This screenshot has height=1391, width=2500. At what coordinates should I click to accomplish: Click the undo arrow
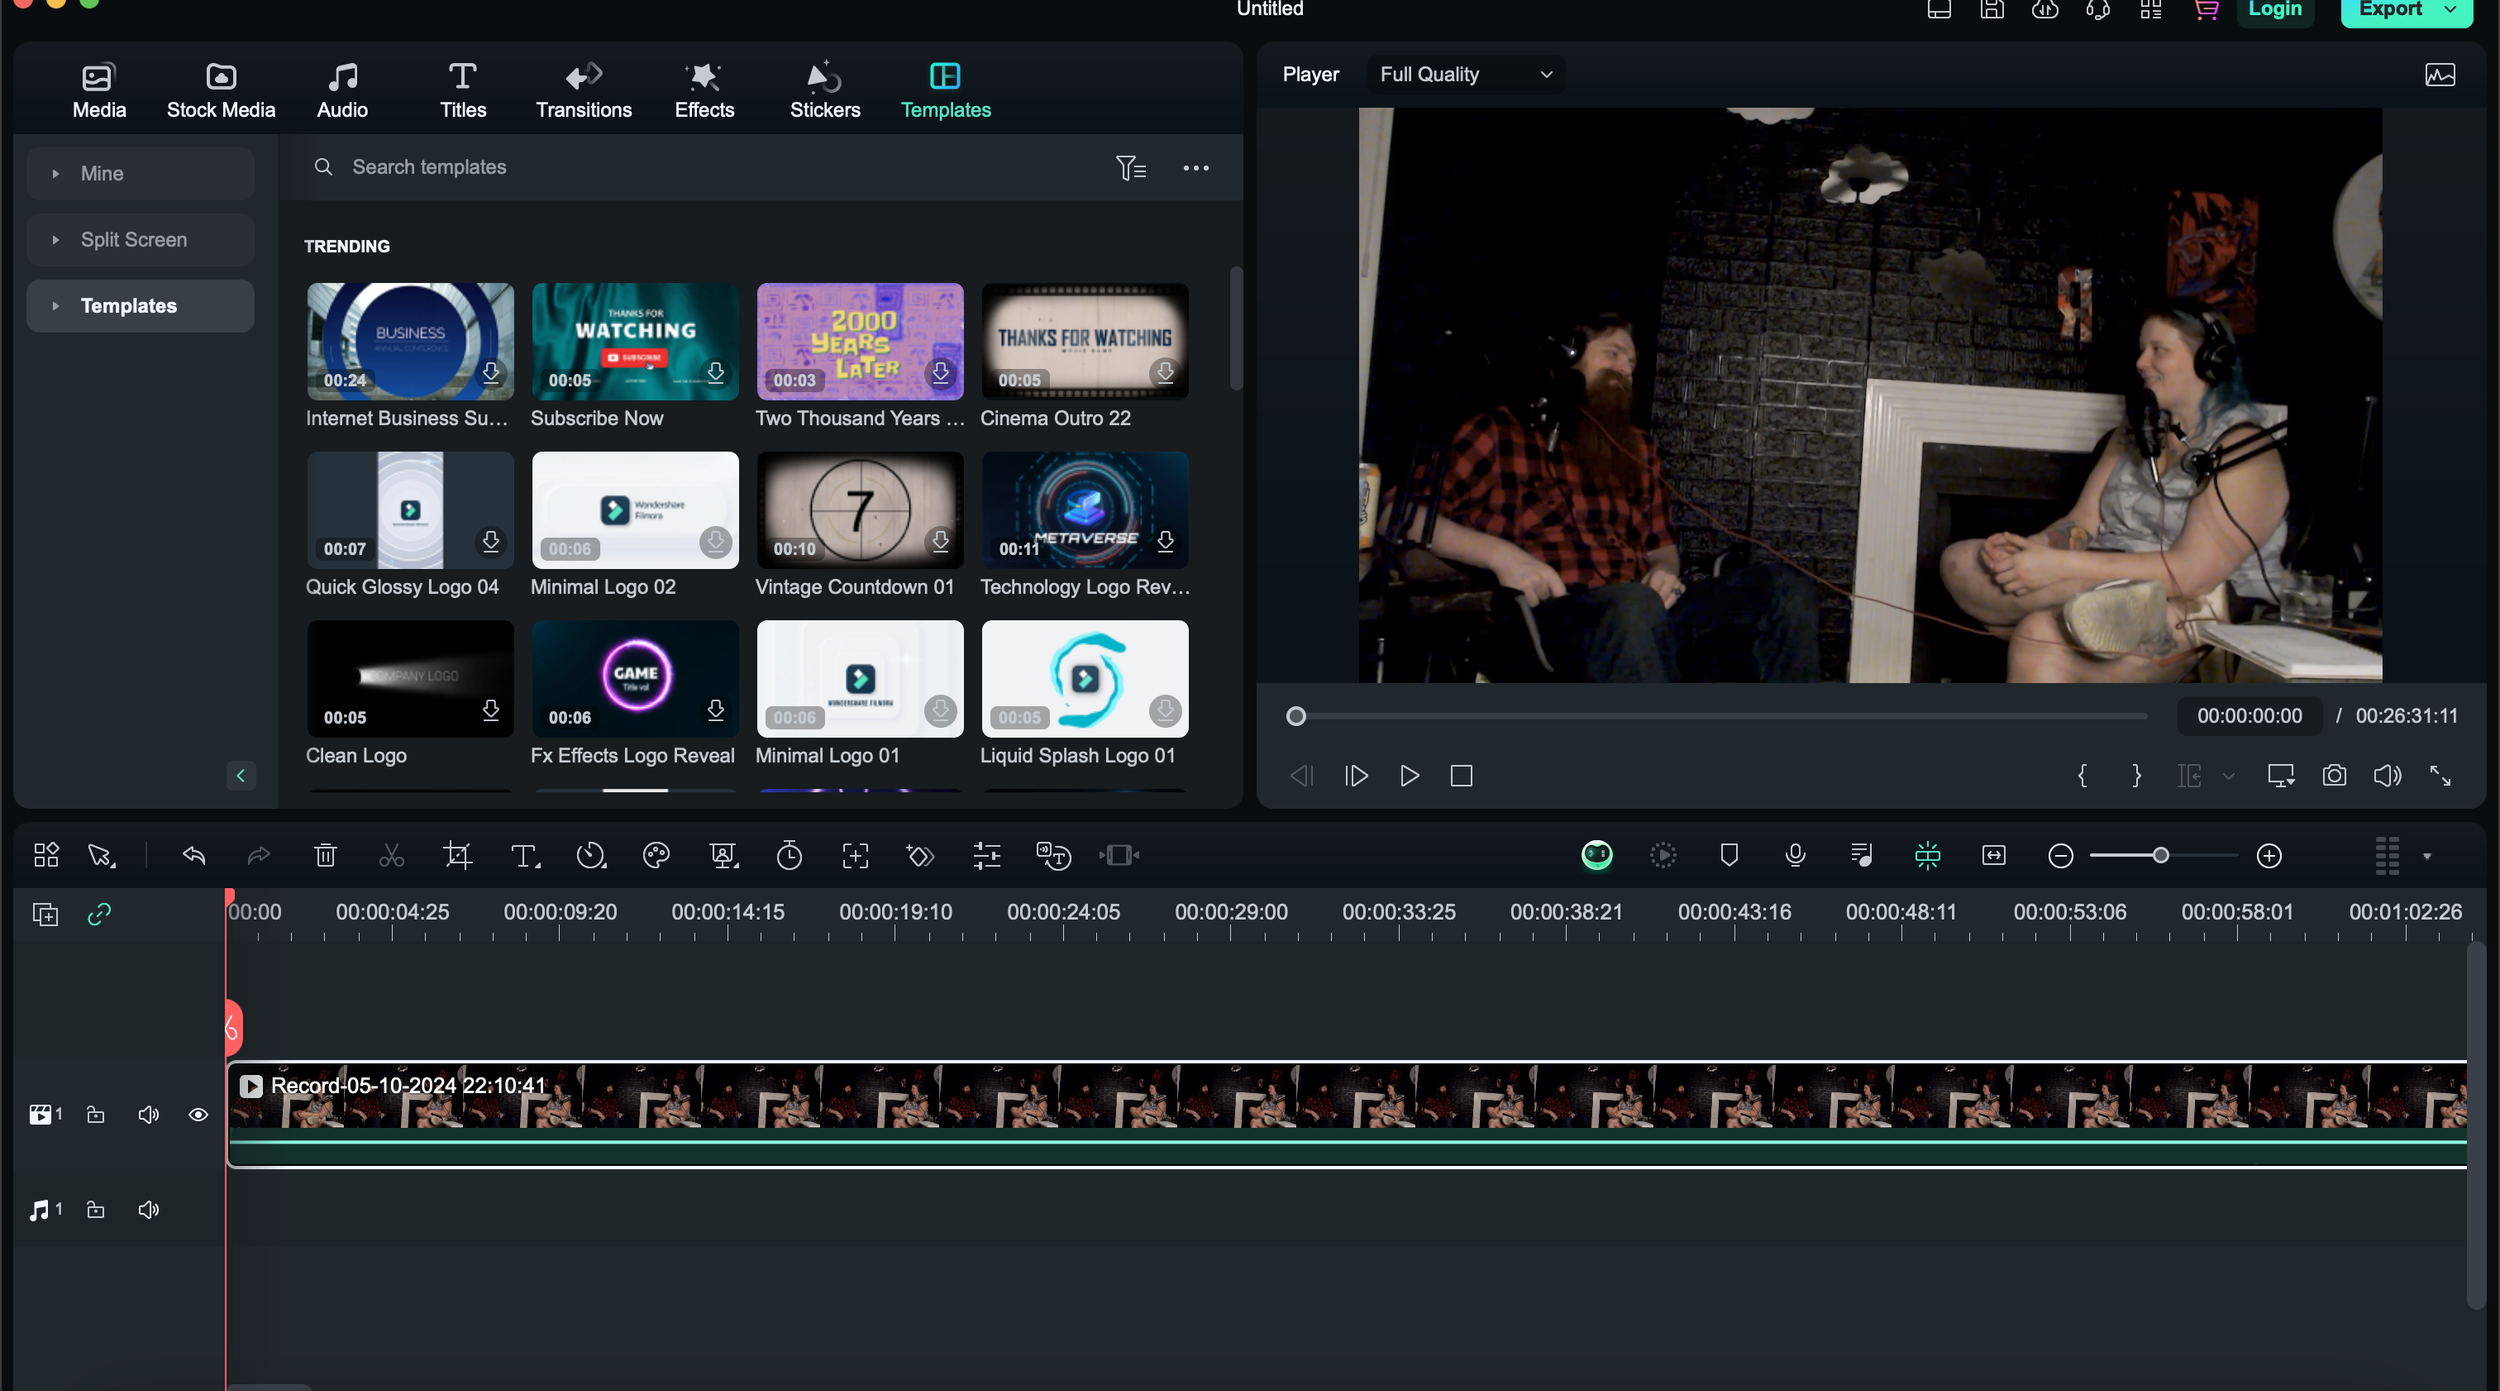[x=194, y=856]
